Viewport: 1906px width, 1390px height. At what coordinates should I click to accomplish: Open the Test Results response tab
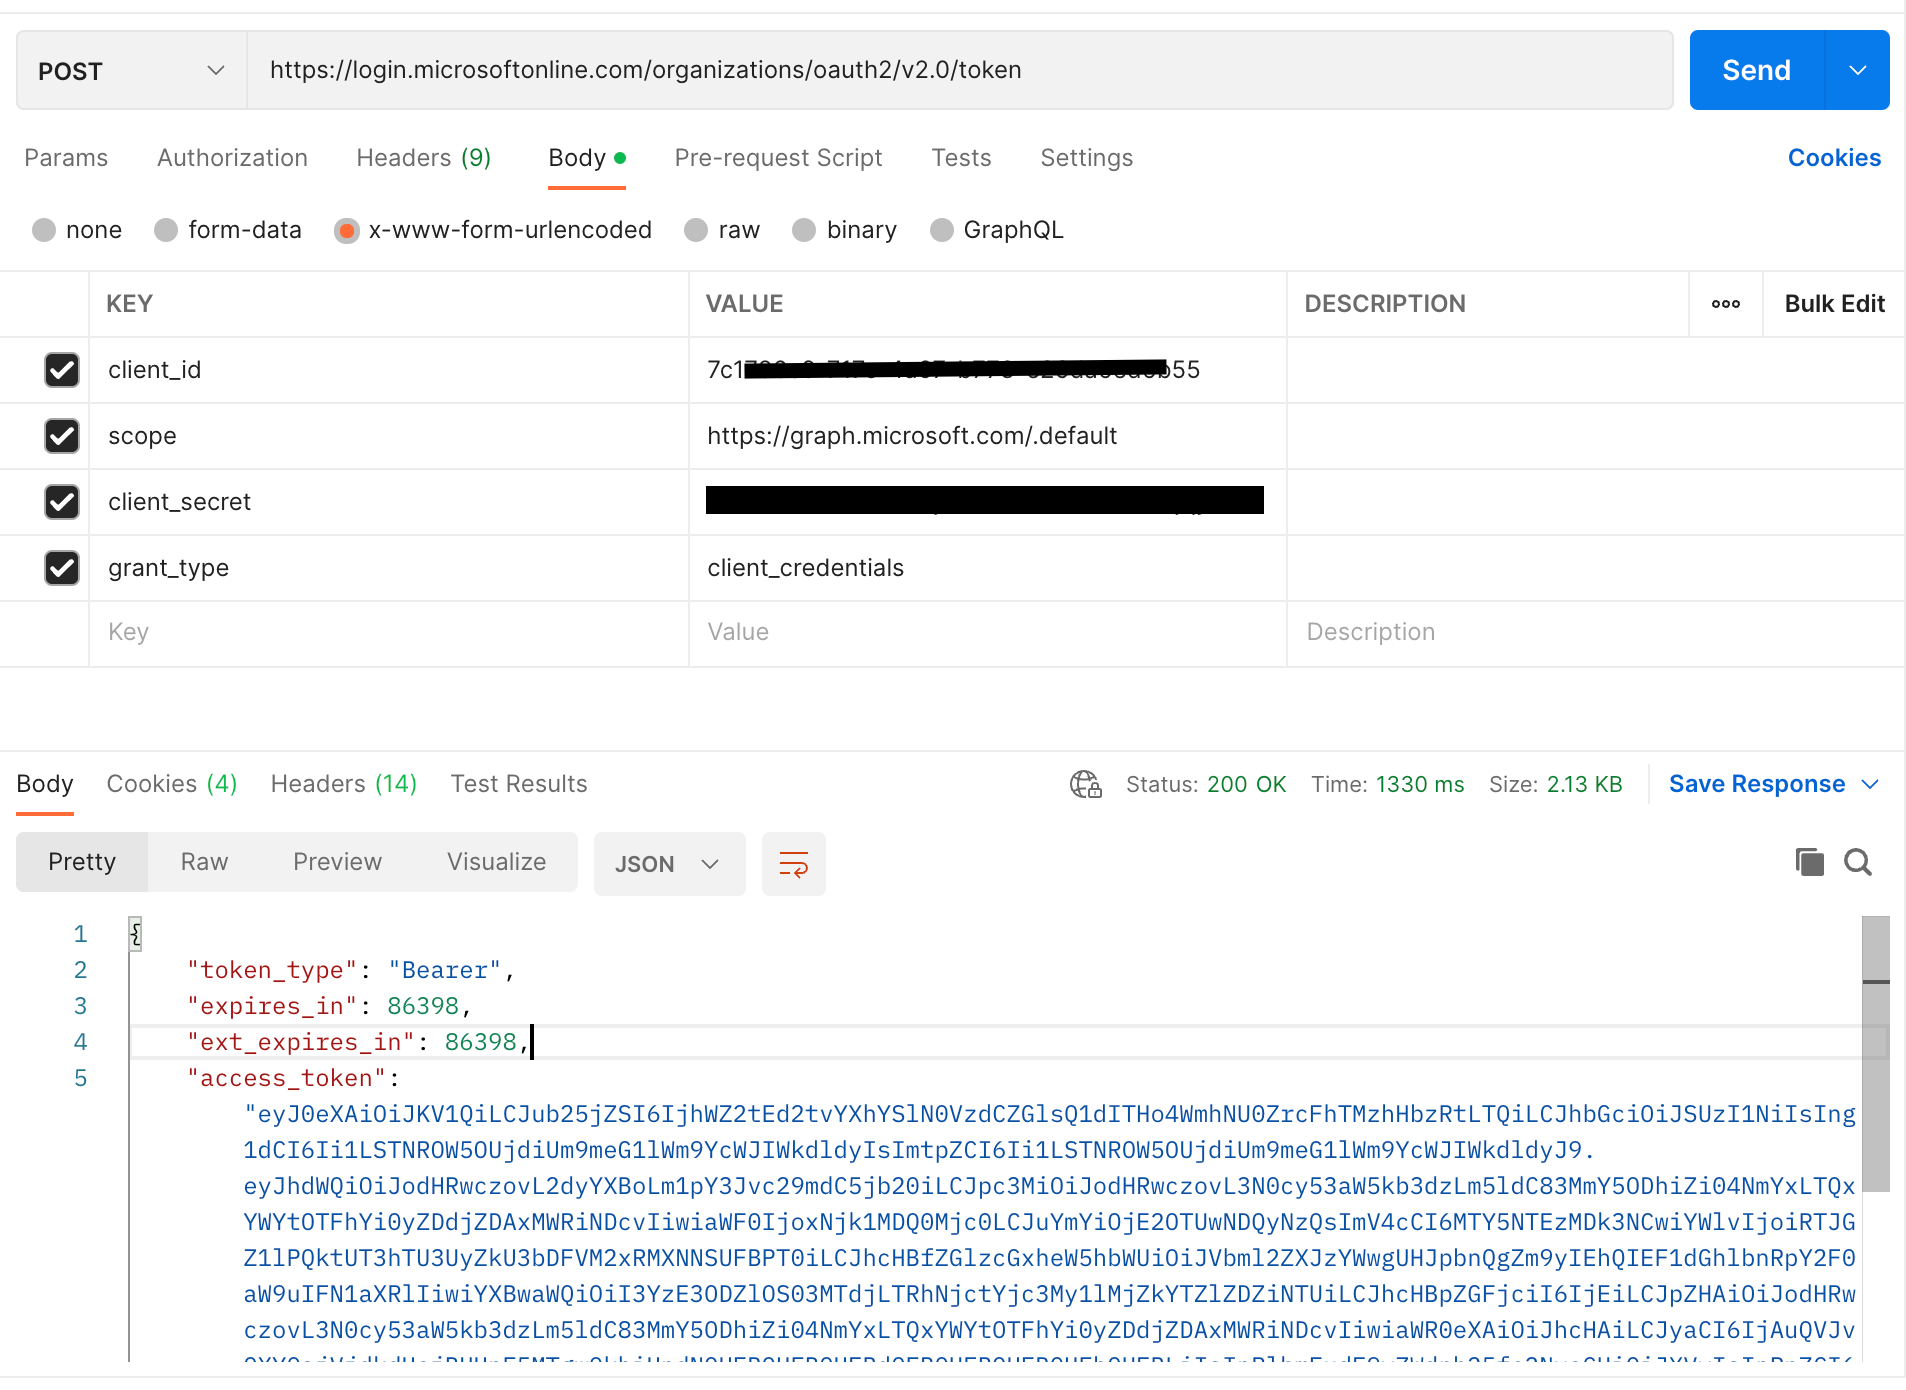518,784
